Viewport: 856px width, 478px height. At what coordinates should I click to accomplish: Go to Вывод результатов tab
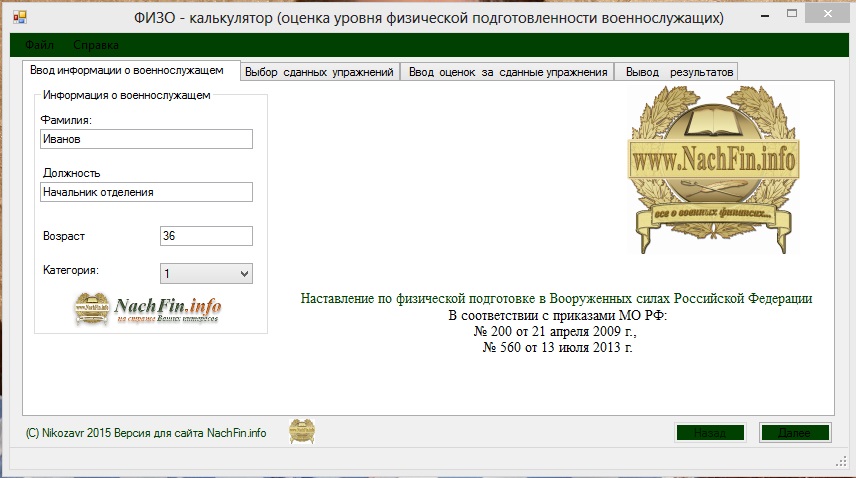676,72
